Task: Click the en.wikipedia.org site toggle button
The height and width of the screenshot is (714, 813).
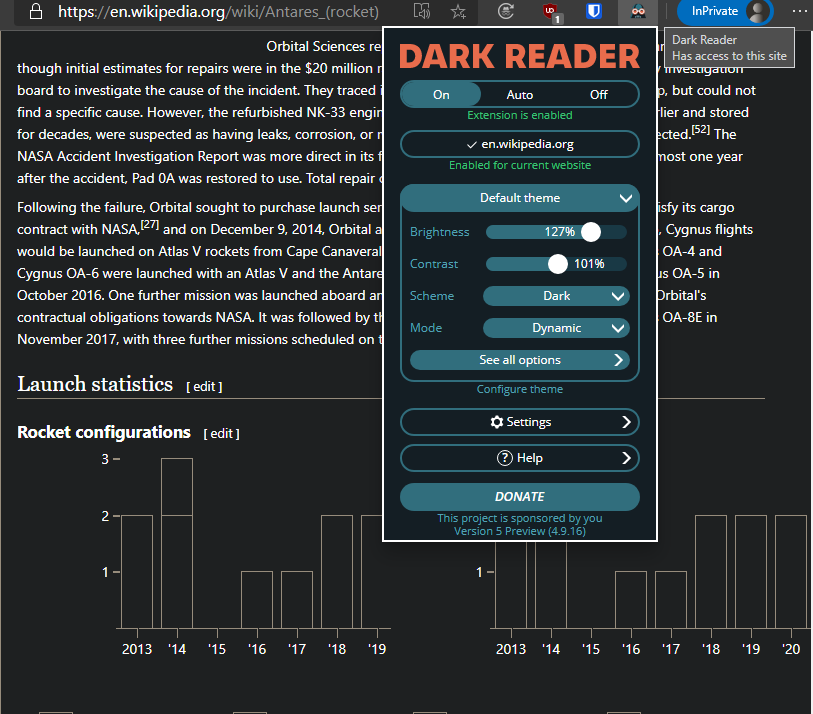Action: [519, 144]
